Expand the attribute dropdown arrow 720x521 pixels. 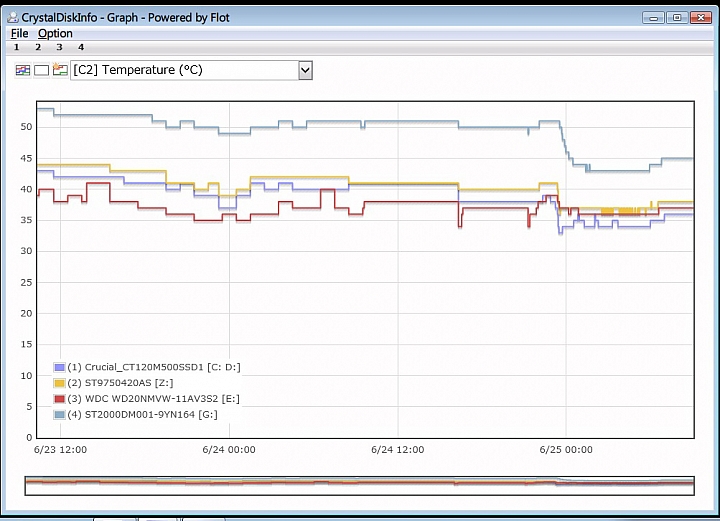[x=305, y=71]
